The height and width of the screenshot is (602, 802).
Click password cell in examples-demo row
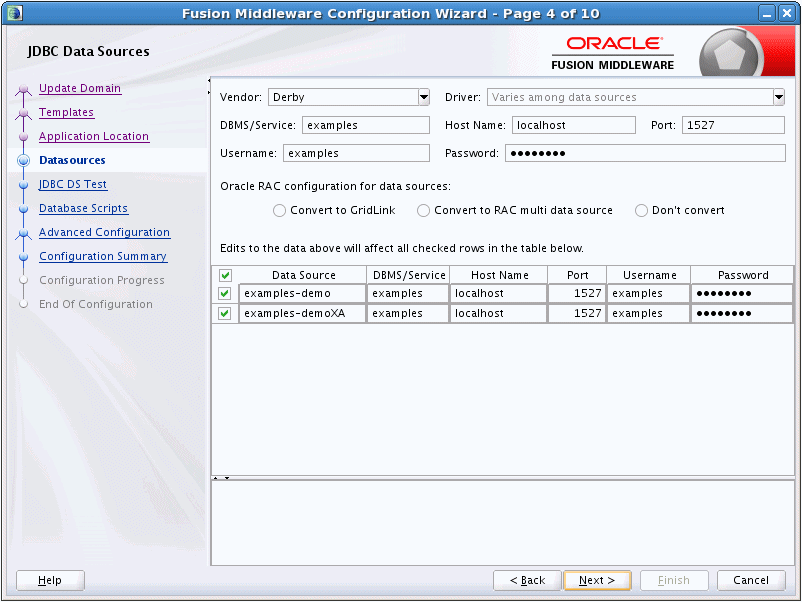click(742, 294)
